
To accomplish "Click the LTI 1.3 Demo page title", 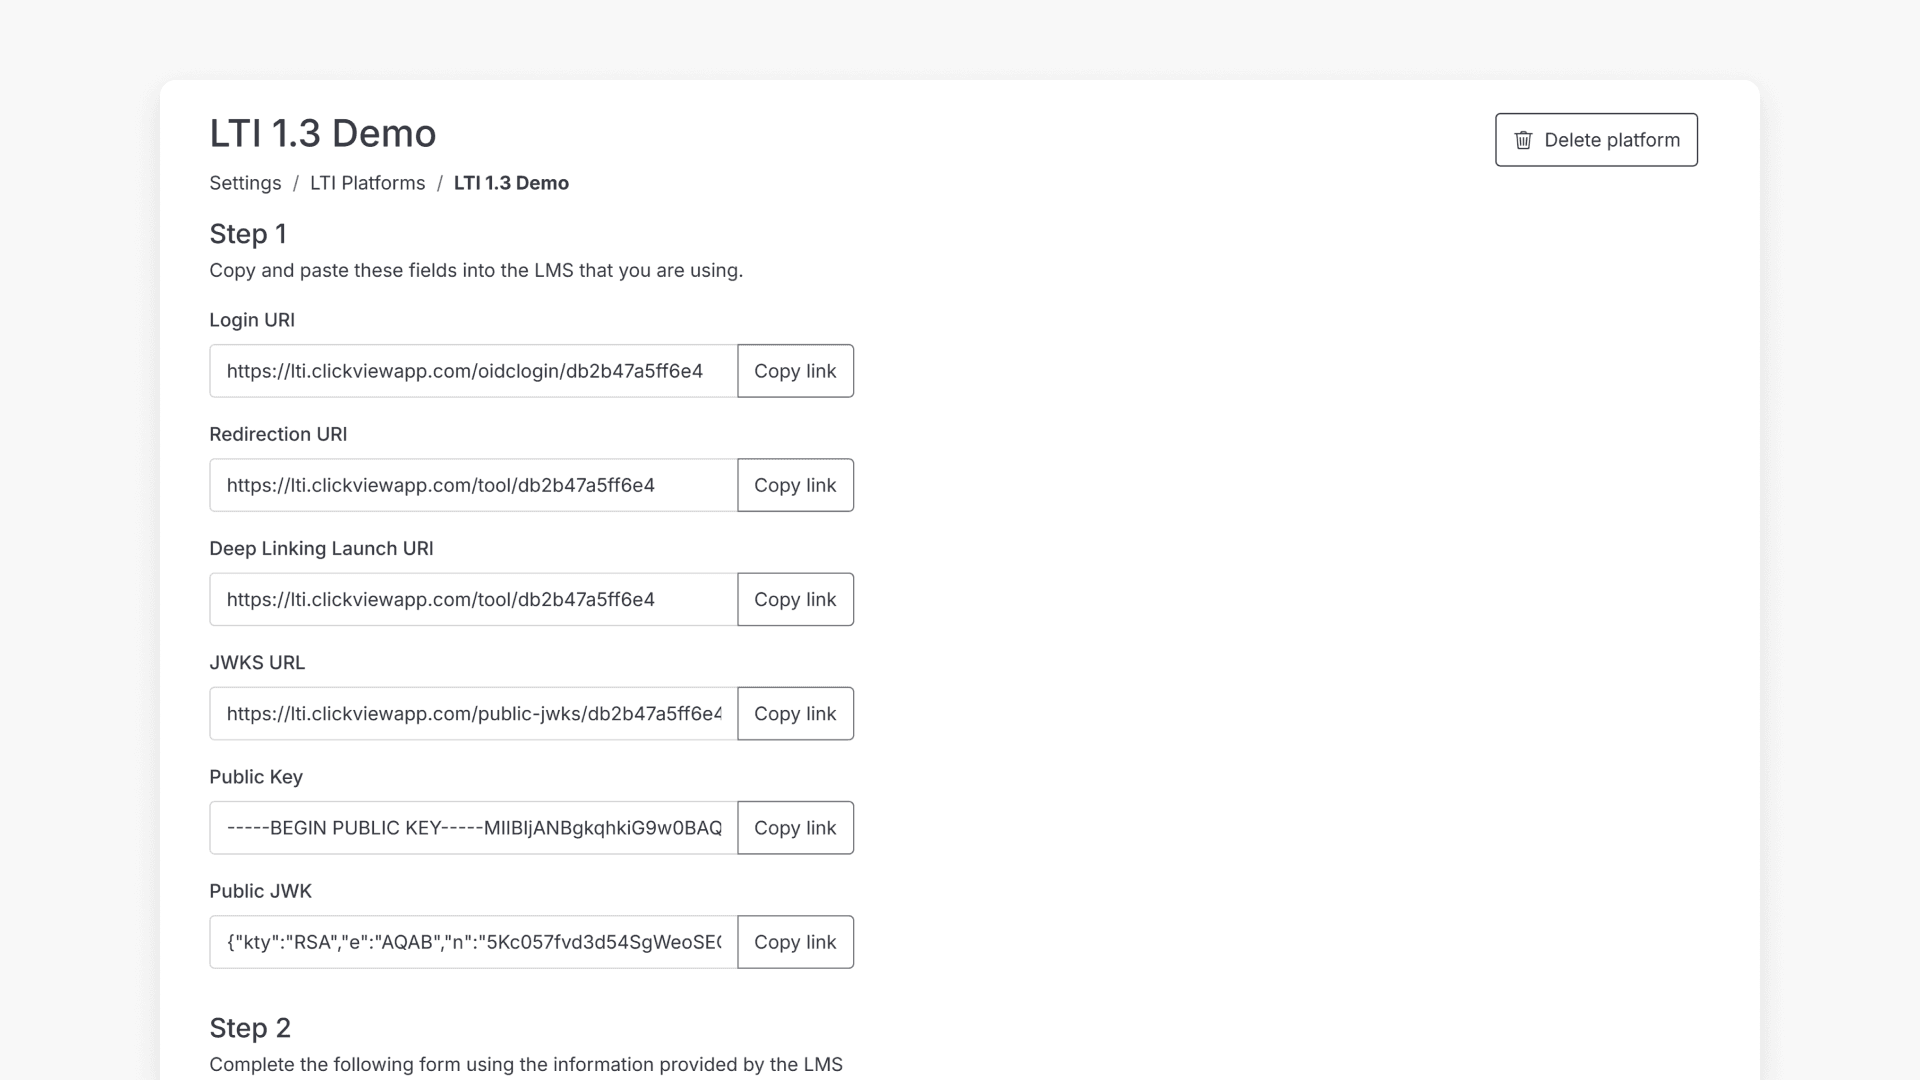I will tap(322, 133).
